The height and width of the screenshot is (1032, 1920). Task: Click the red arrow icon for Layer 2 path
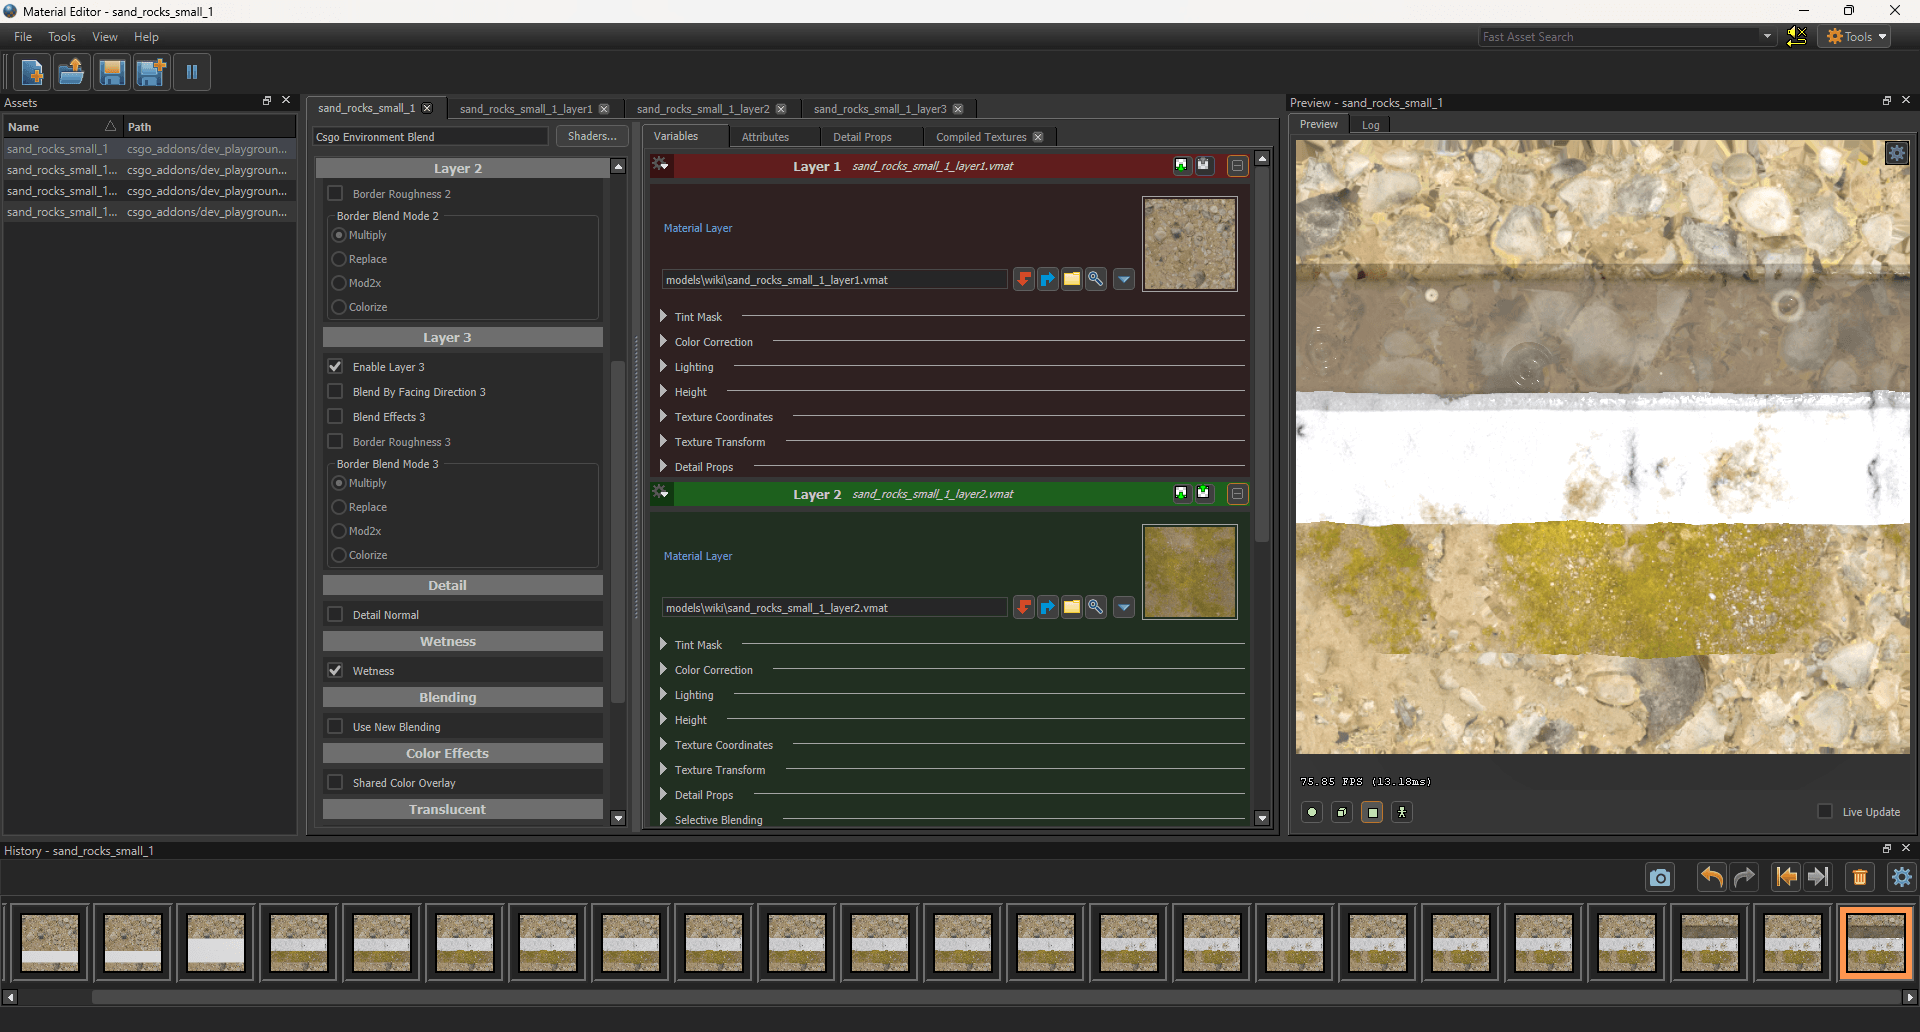(1024, 607)
